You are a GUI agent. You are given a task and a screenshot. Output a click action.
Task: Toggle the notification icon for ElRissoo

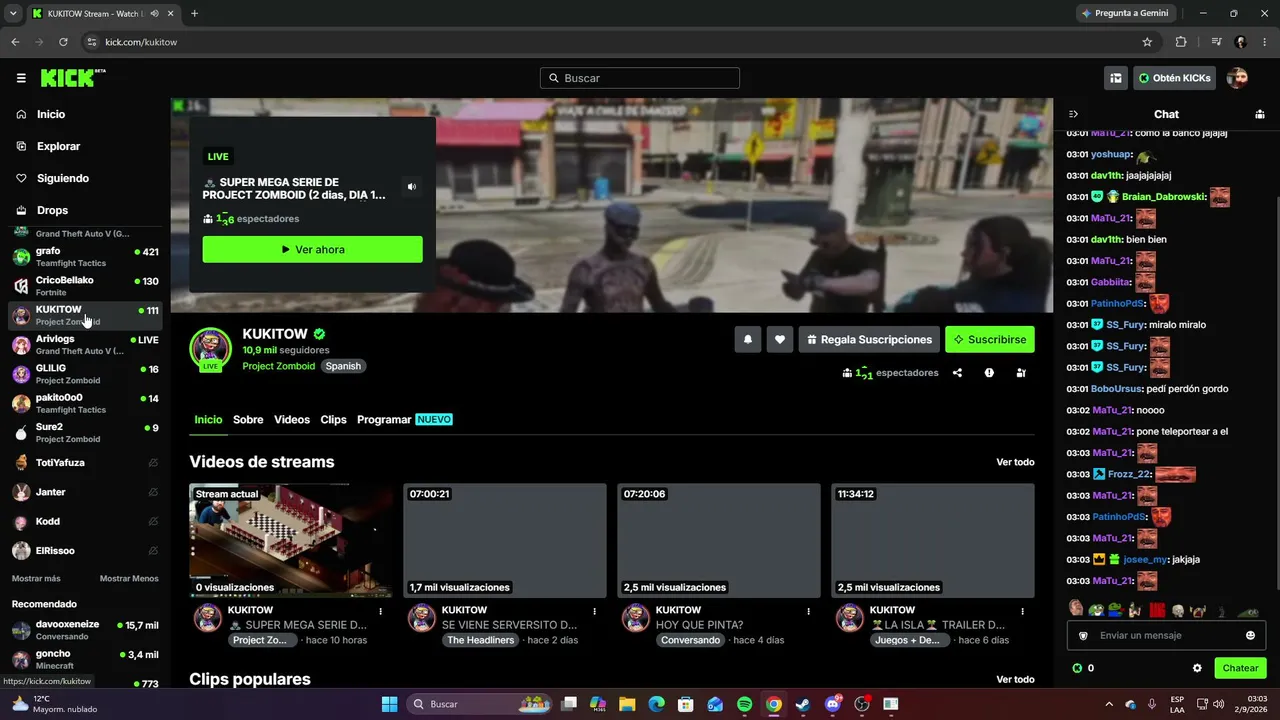coord(153,551)
